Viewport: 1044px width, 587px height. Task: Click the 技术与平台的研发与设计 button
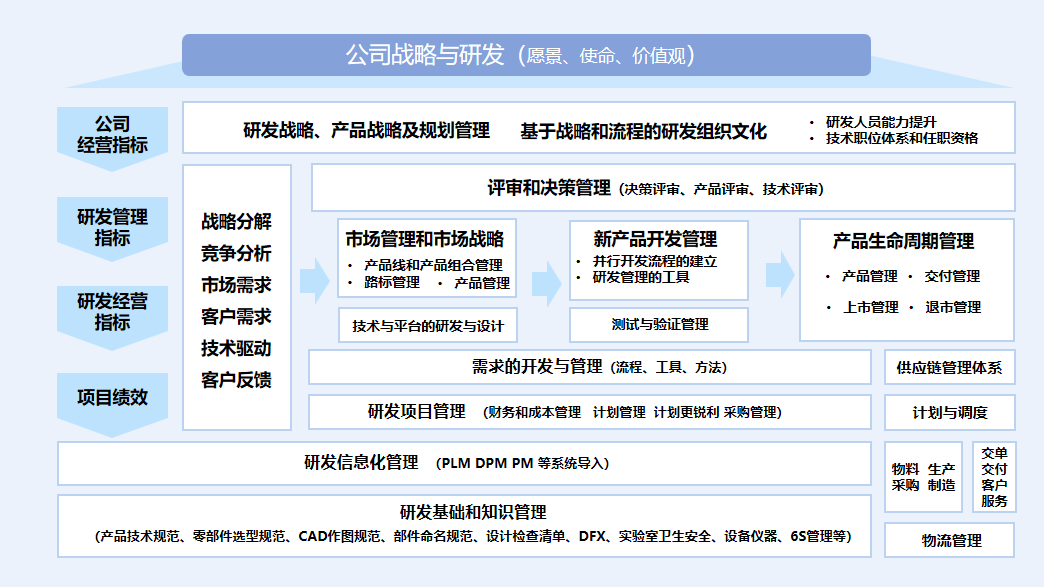click(427, 324)
